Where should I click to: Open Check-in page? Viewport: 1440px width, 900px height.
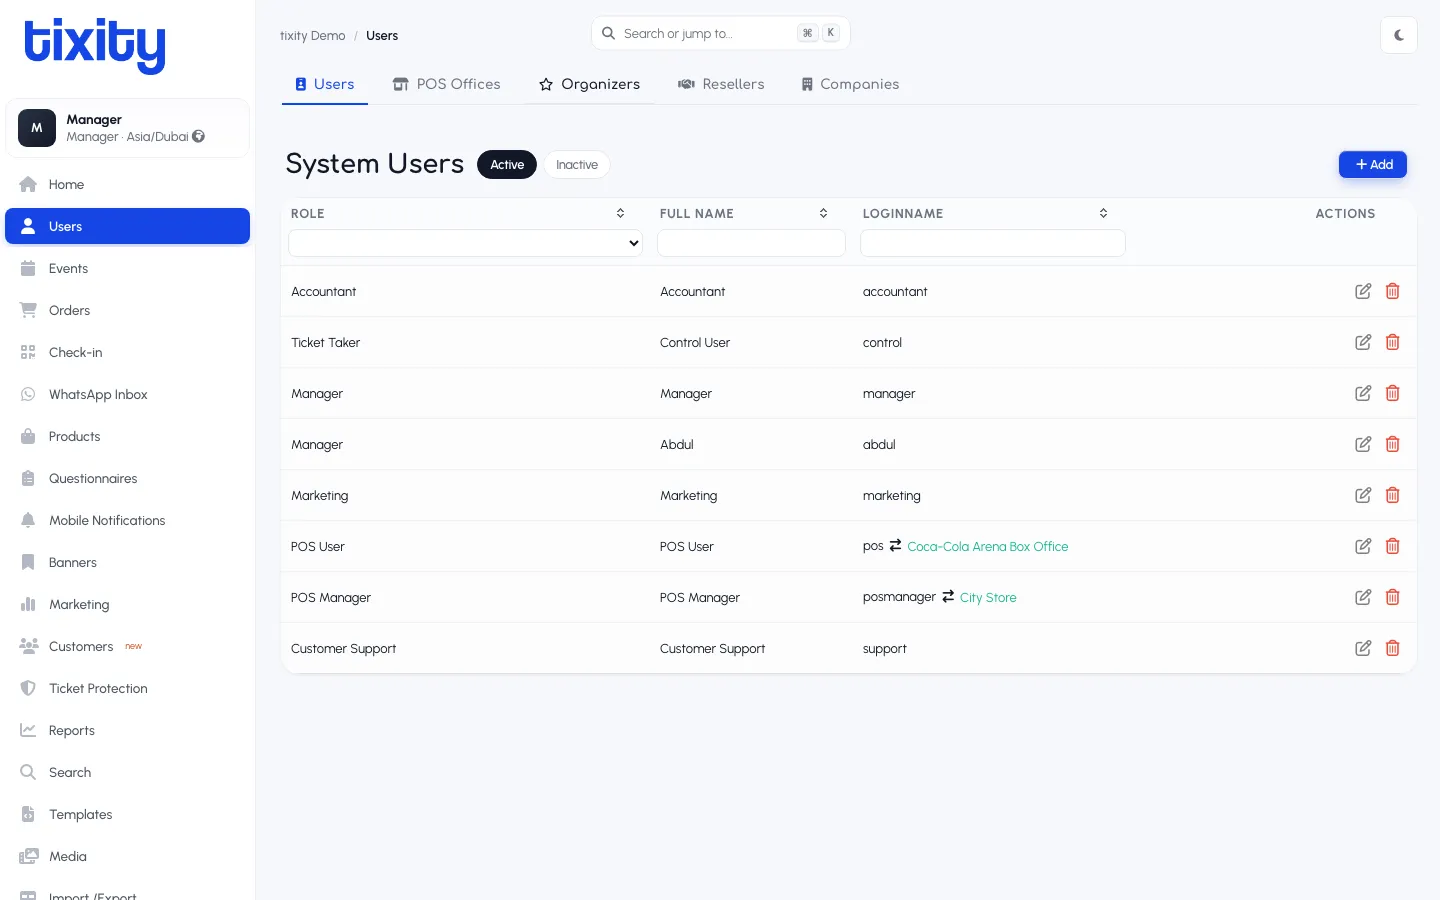click(x=127, y=352)
